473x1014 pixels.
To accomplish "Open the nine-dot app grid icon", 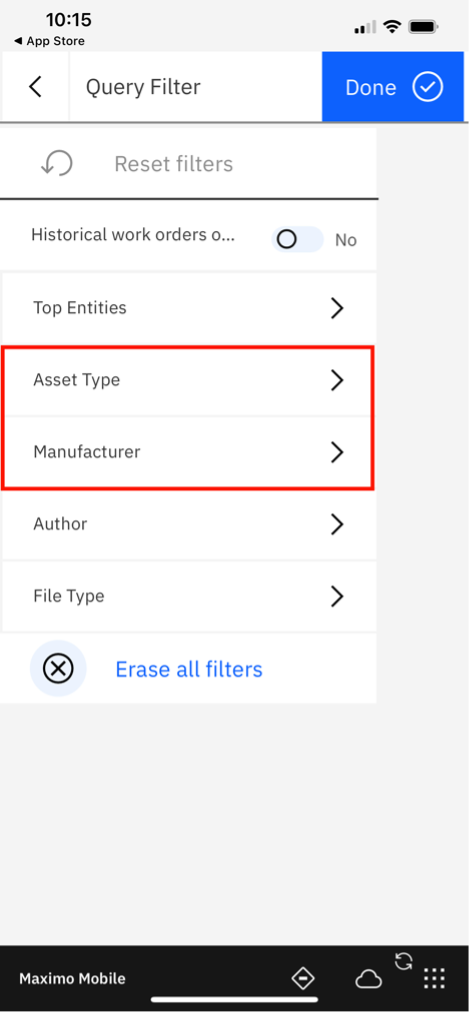I will (x=434, y=979).
